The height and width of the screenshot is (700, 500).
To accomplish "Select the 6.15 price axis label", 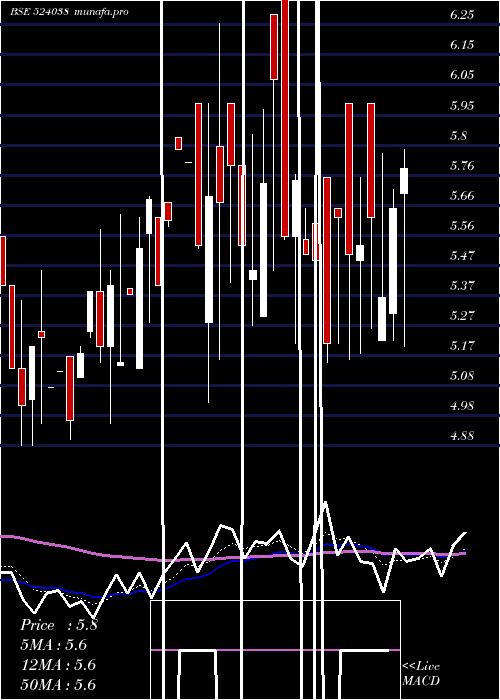I will tap(462, 45).
